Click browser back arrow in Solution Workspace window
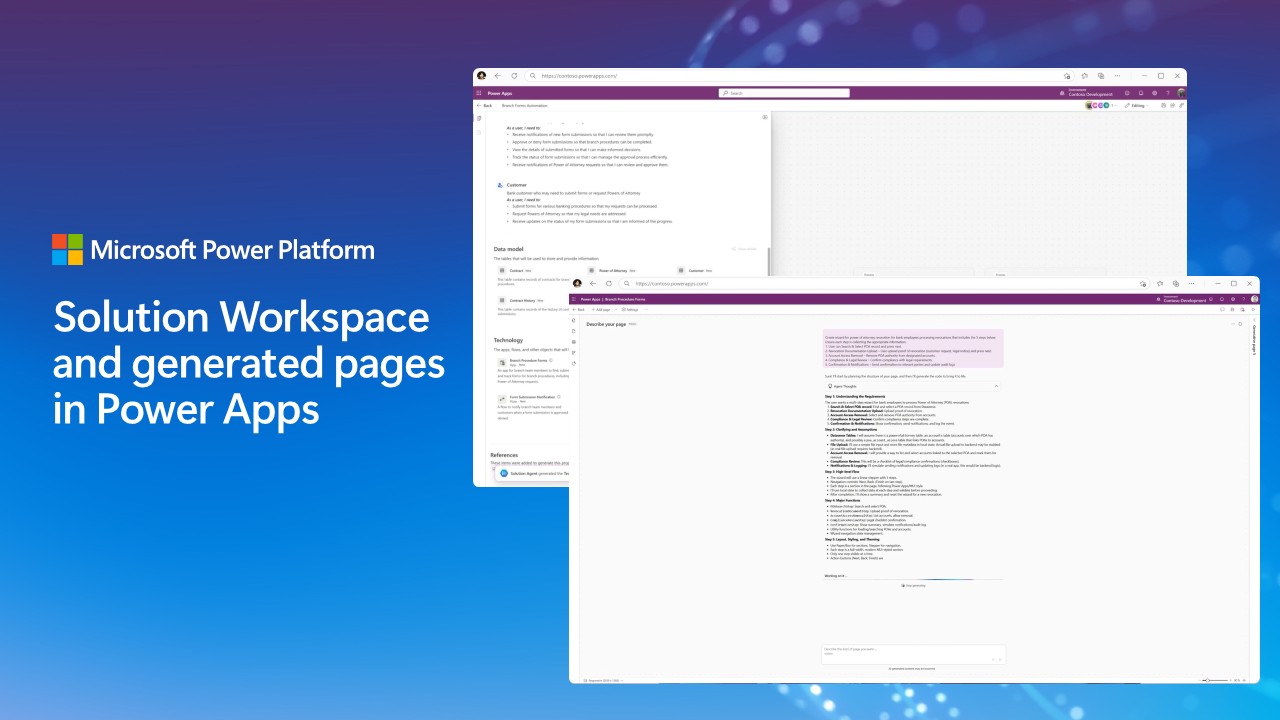1280x720 pixels. point(497,76)
